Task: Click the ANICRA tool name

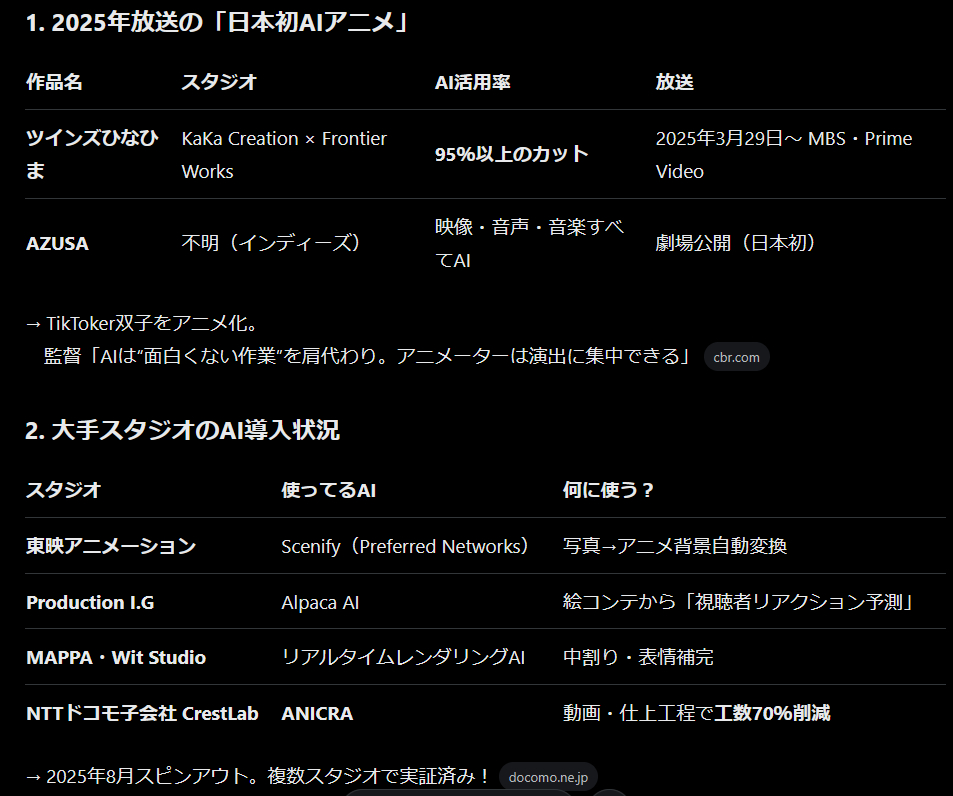Action: (317, 713)
